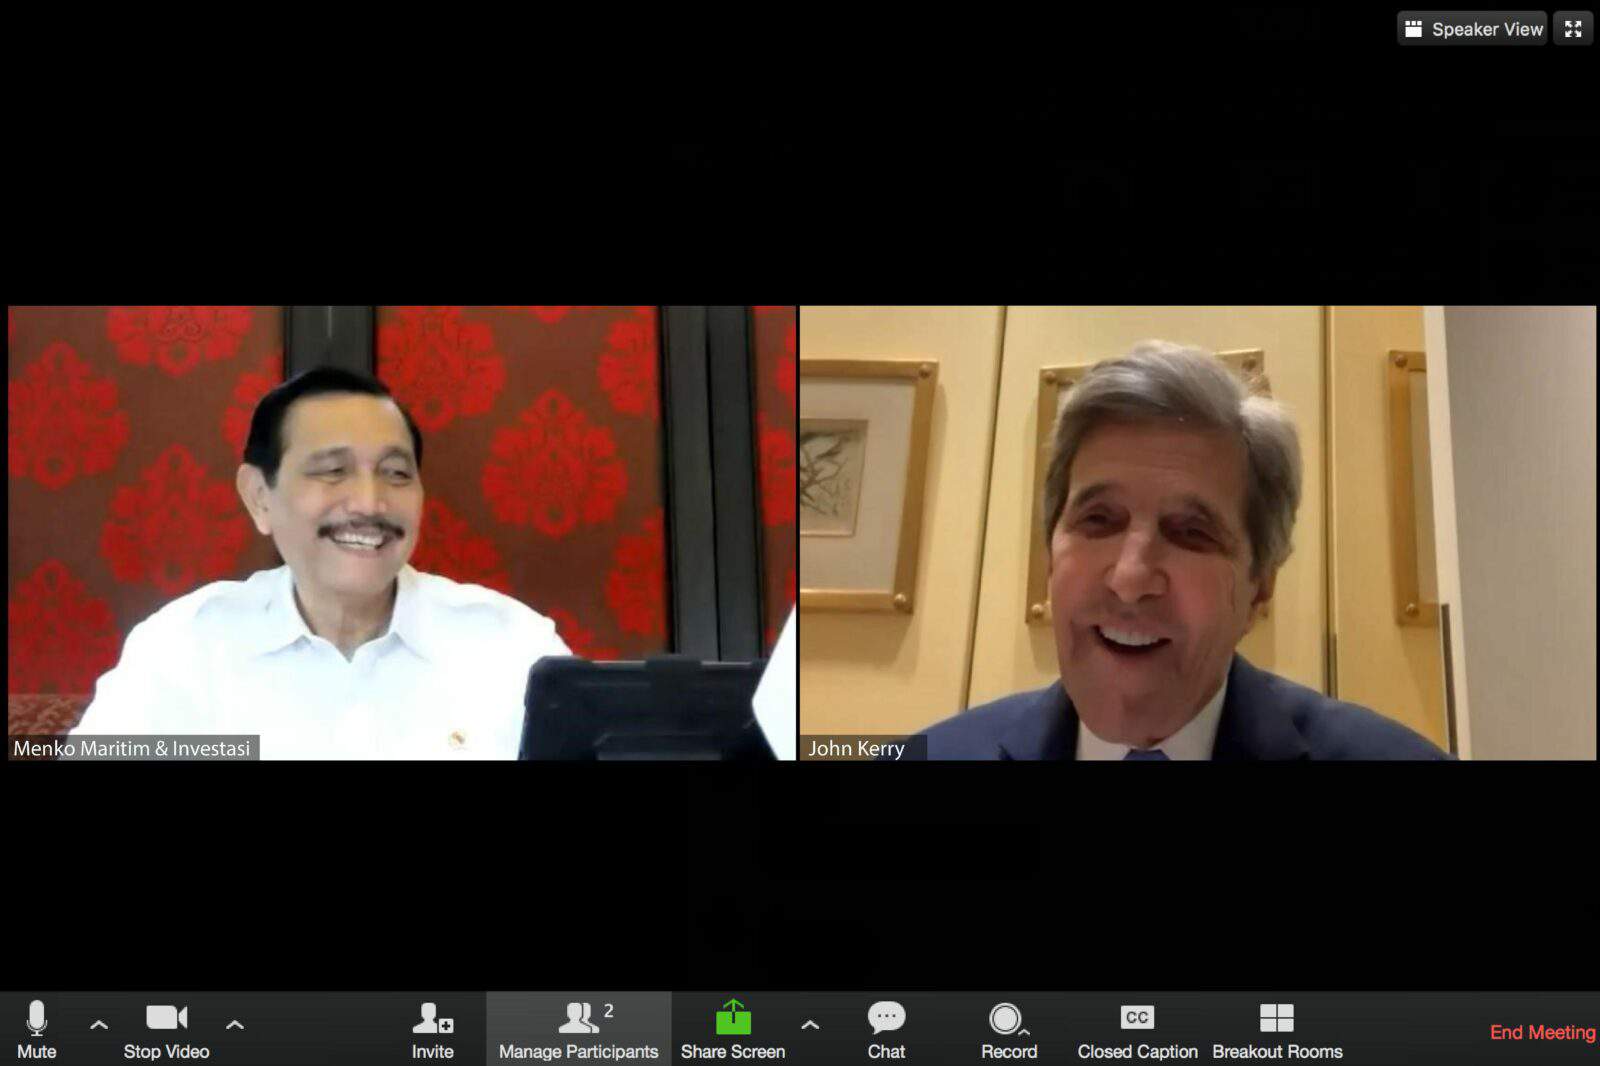Select John Kerry video tile
The height and width of the screenshot is (1066, 1600).
pyautogui.click(x=1198, y=533)
